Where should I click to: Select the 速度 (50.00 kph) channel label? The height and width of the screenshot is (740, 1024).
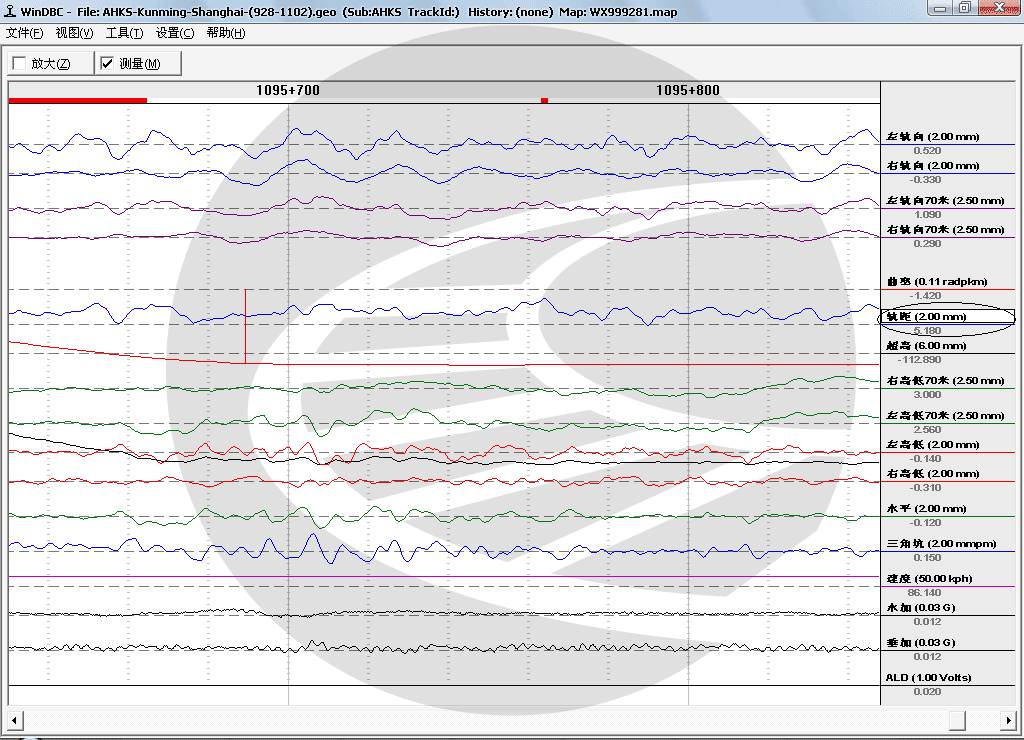click(929, 579)
